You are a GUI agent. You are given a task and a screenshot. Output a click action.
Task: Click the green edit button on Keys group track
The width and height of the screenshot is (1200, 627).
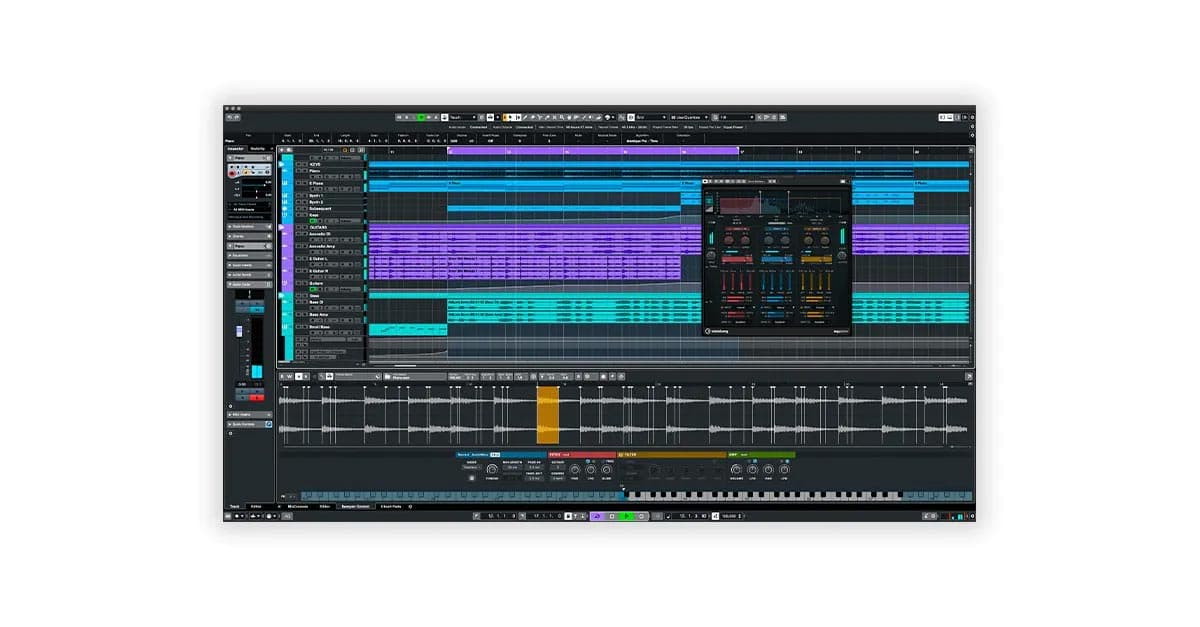tap(313, 221)
